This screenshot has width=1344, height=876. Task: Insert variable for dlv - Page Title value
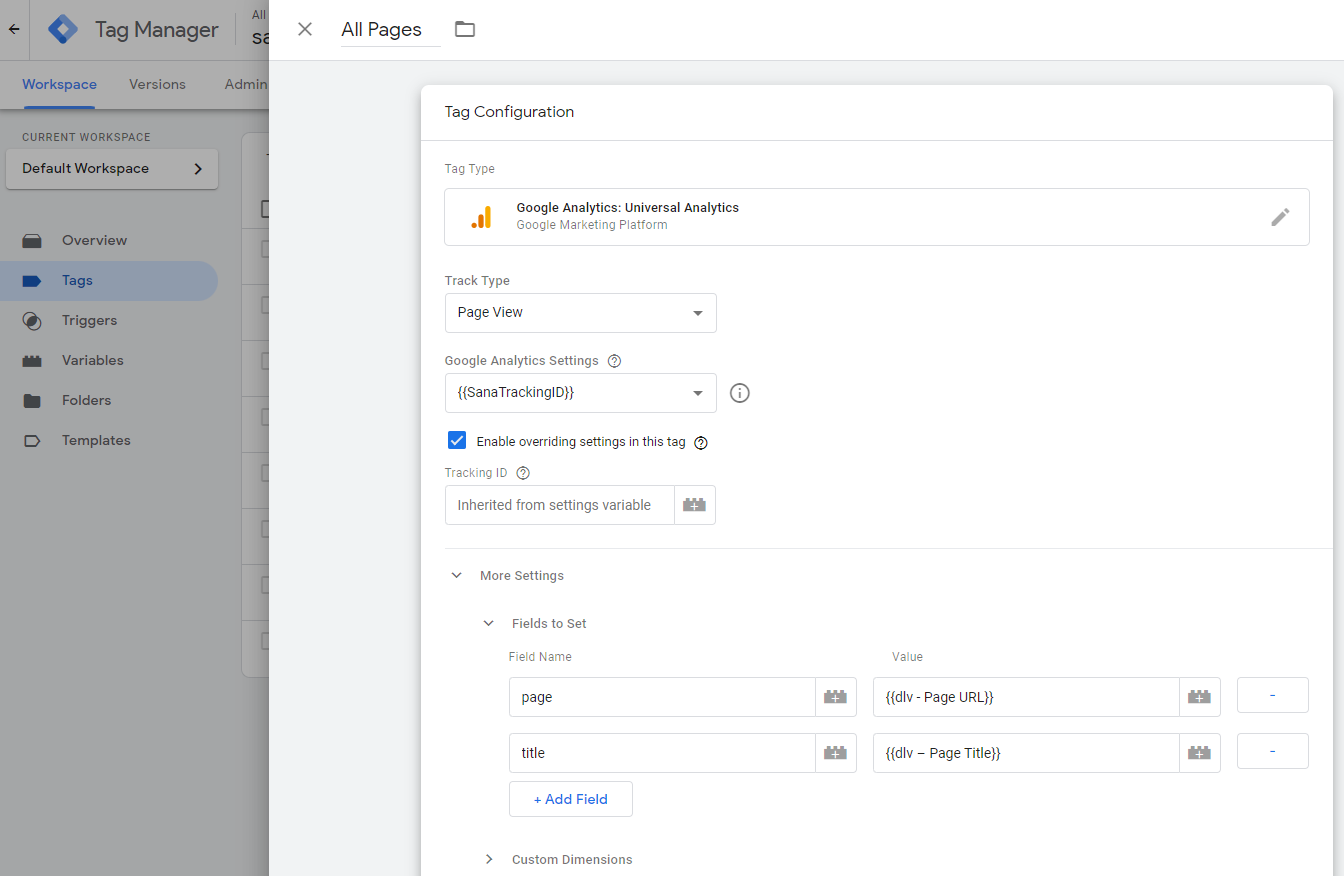tap(1200, 753)
